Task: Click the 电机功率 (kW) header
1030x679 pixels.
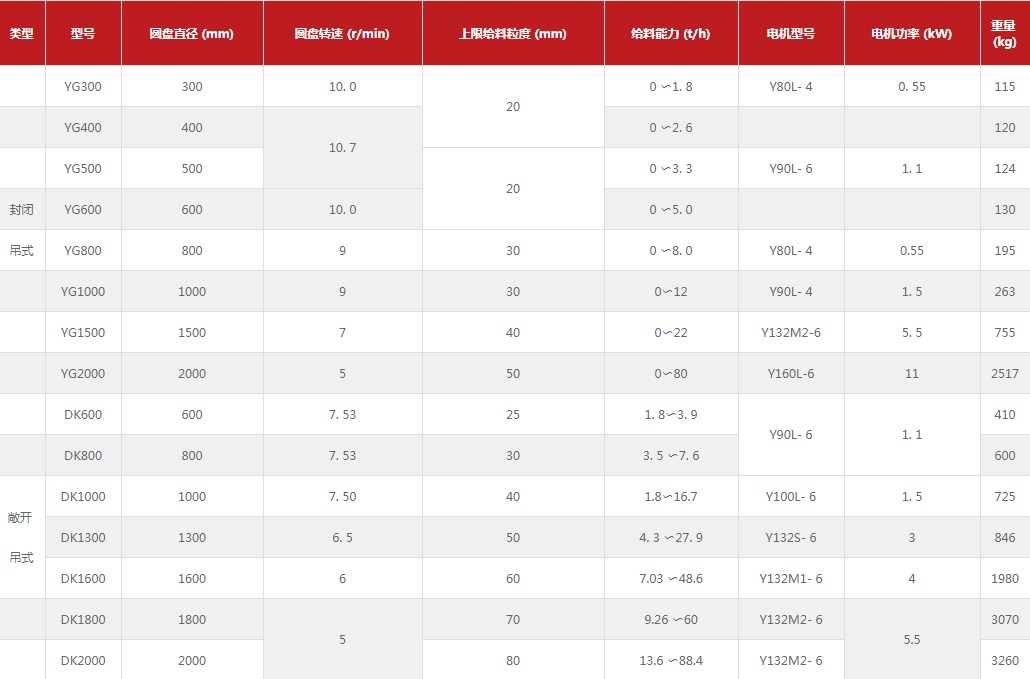Action: [911, 33]
